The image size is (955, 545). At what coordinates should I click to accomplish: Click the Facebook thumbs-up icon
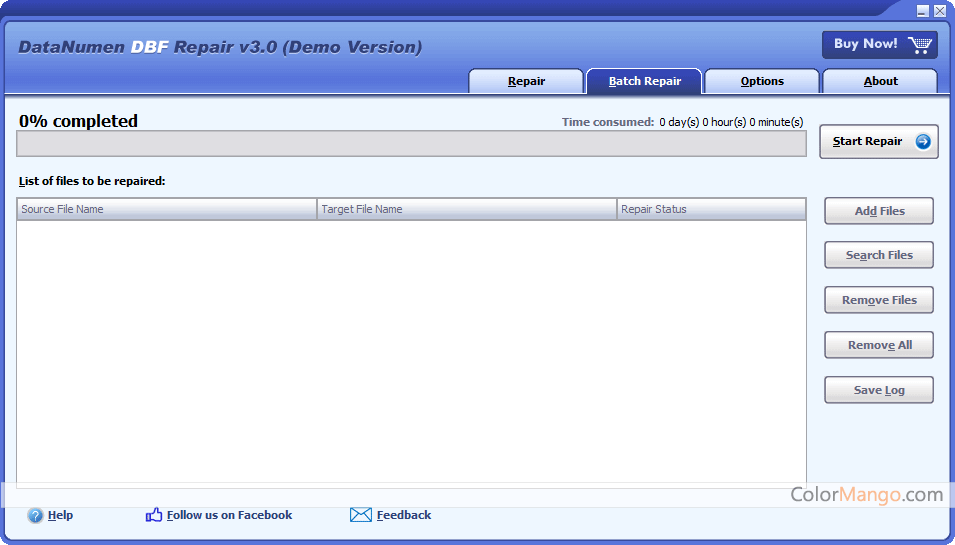[x=154, y=515]
